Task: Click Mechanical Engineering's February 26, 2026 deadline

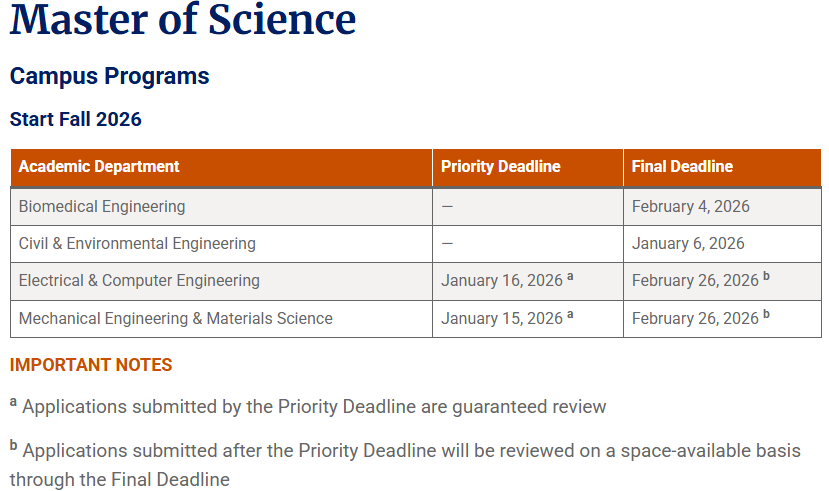Action: click(x=695, y=319)
